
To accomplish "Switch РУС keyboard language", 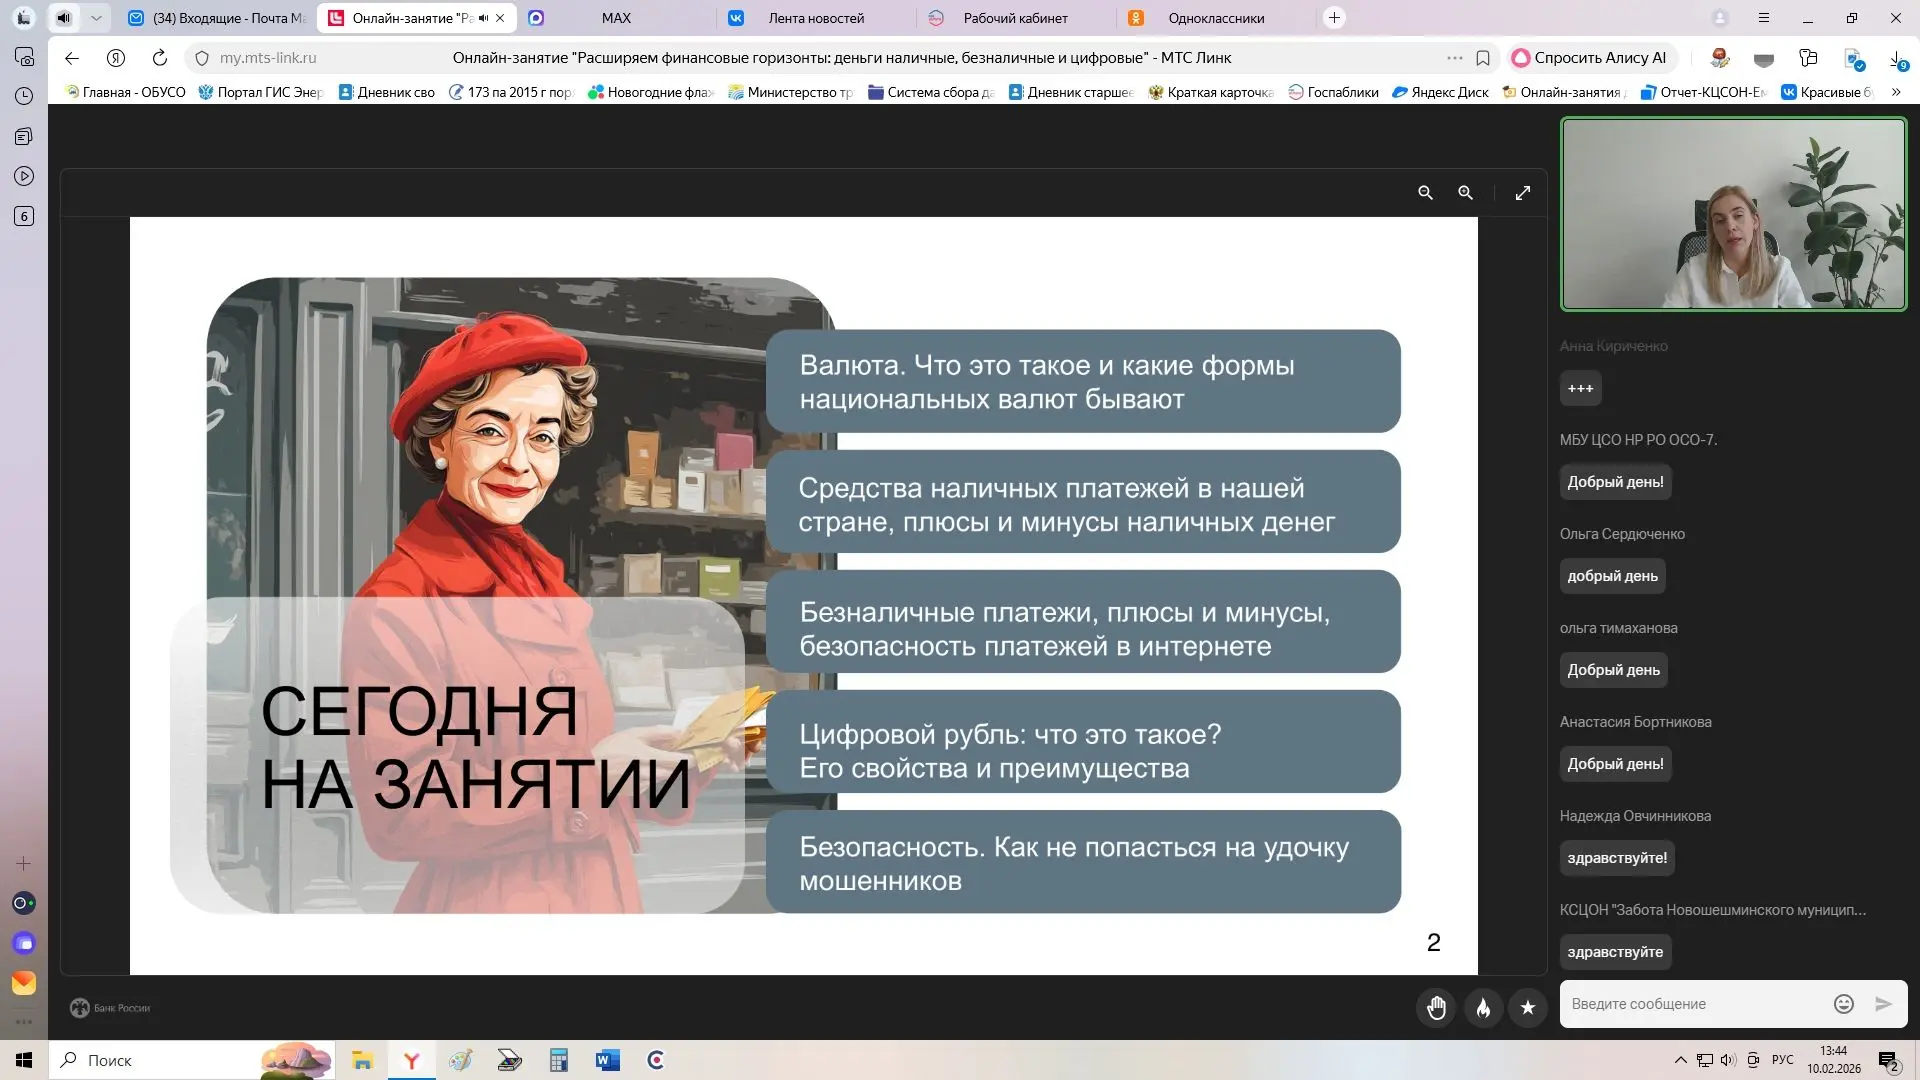I will coord(1783,1060).
